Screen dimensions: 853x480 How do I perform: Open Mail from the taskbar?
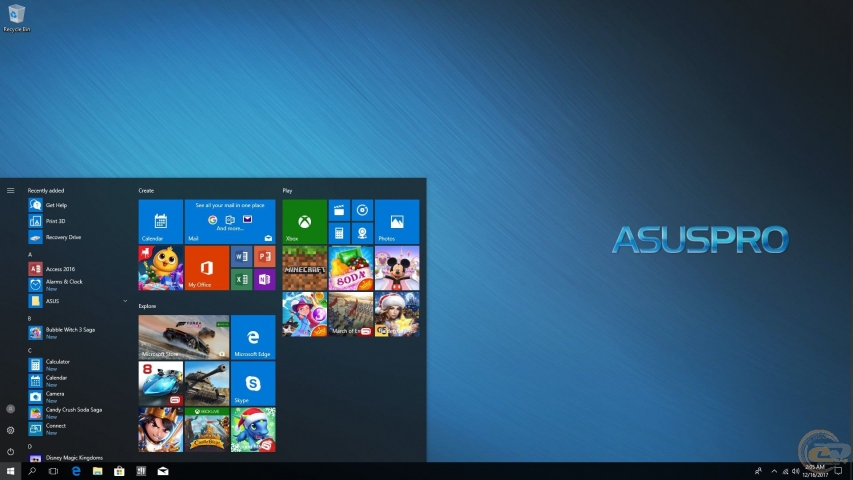click(163, 471)
